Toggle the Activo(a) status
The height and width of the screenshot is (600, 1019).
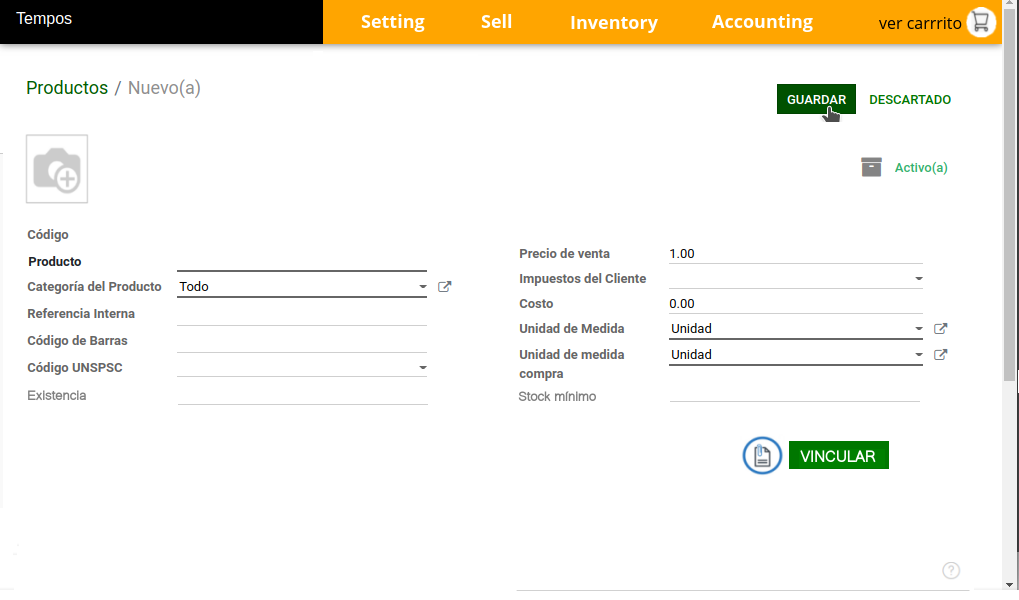(920, 168)
